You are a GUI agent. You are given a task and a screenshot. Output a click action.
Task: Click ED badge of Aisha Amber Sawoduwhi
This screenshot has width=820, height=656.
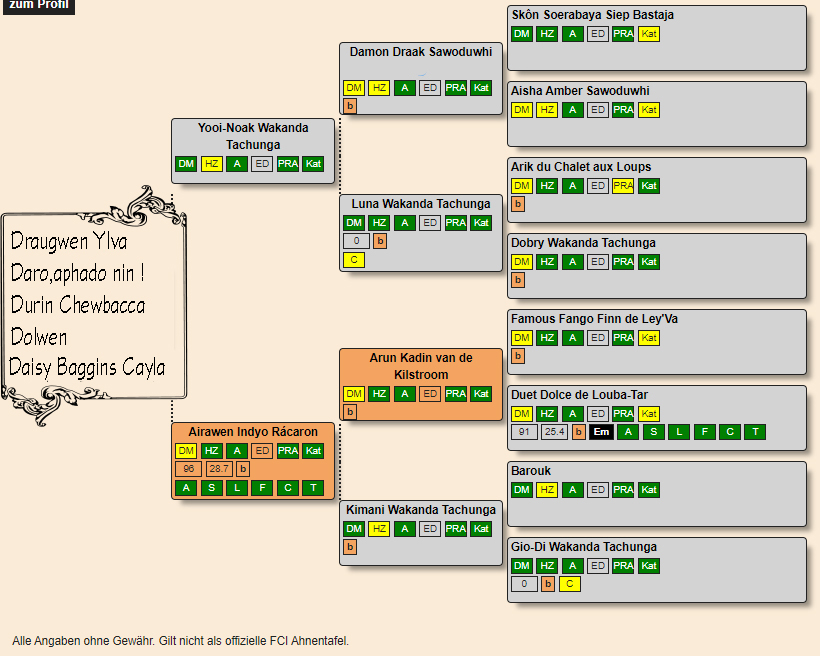click(x=597, y=110)
